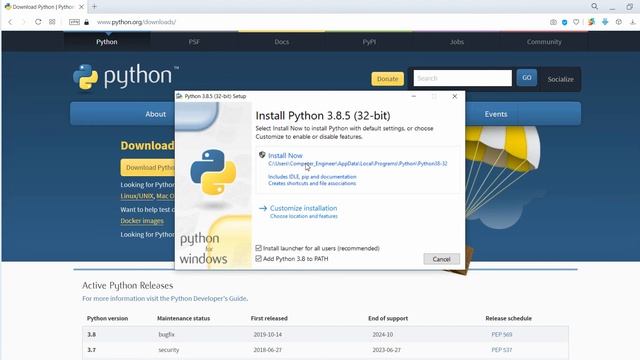Toggle Add Python 3.8 to PATH checkbox

[x=258, y=258]
